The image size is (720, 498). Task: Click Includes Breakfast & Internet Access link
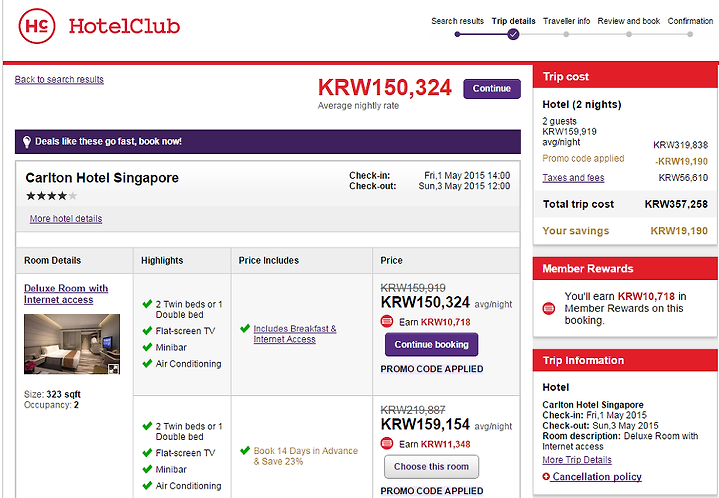pyautogui.click(x=295, y=334)
